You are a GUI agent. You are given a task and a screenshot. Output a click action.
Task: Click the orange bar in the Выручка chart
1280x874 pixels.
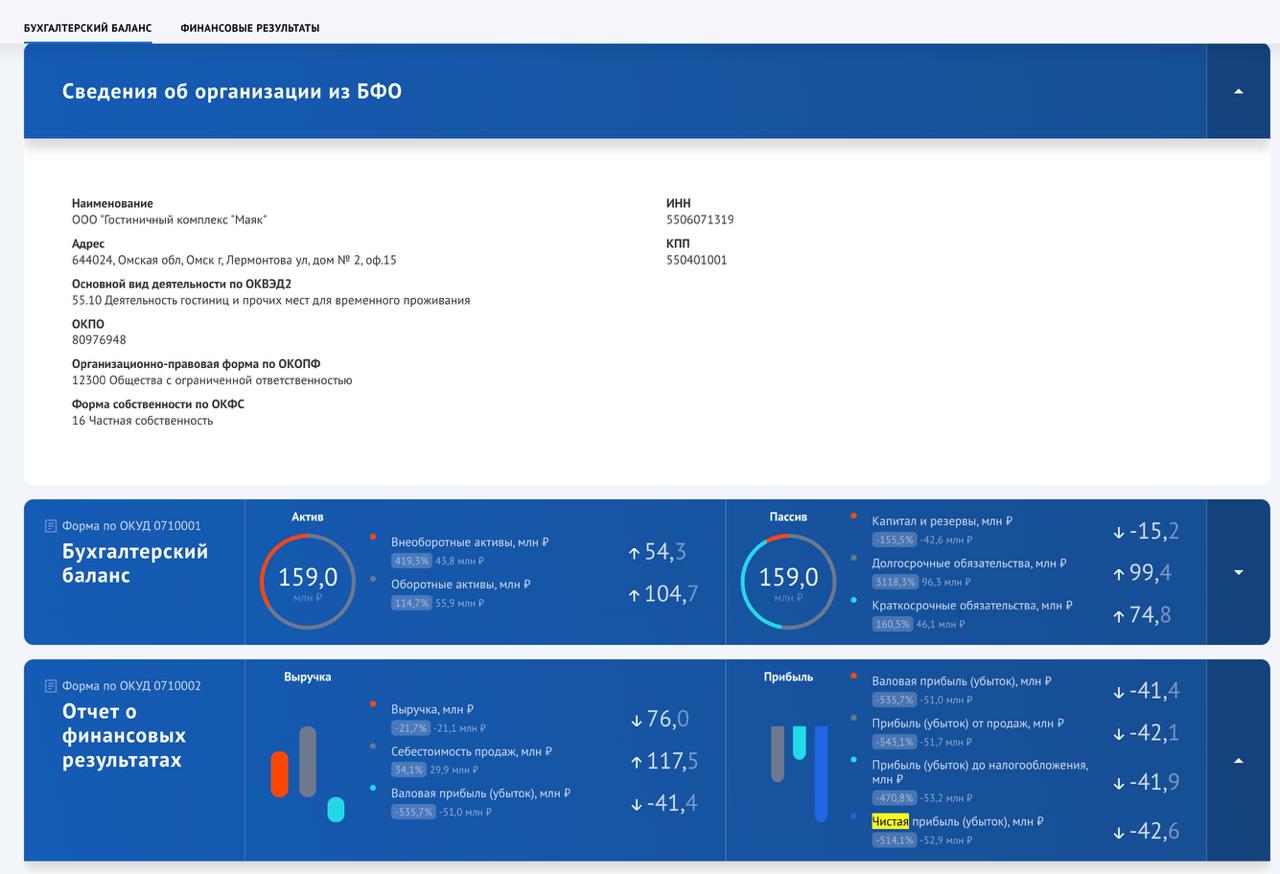click(279, 774)
